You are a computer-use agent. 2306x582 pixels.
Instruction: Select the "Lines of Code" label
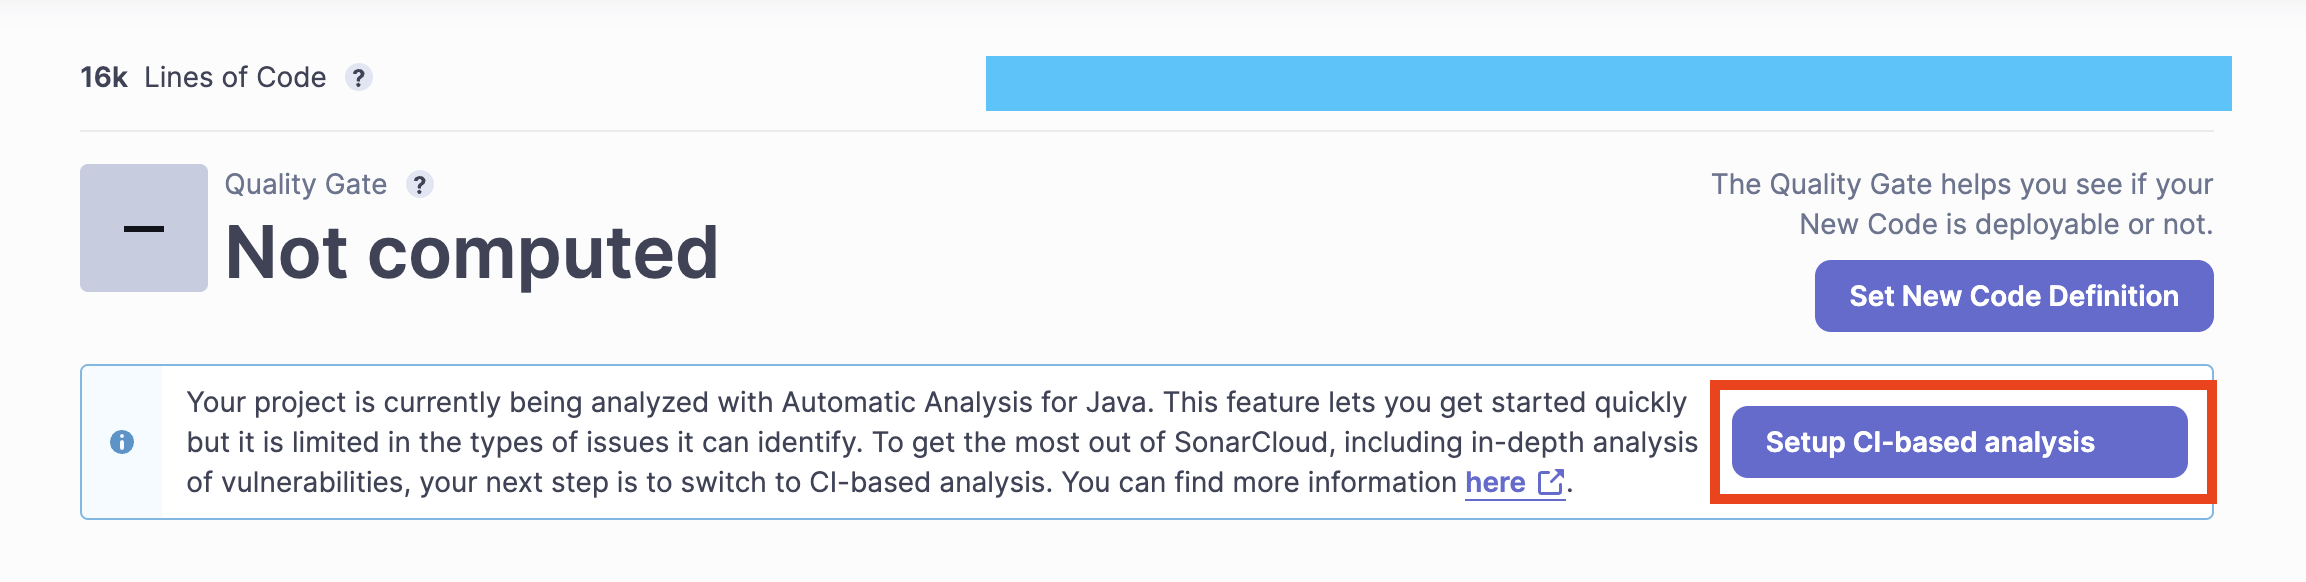(235, 77)
